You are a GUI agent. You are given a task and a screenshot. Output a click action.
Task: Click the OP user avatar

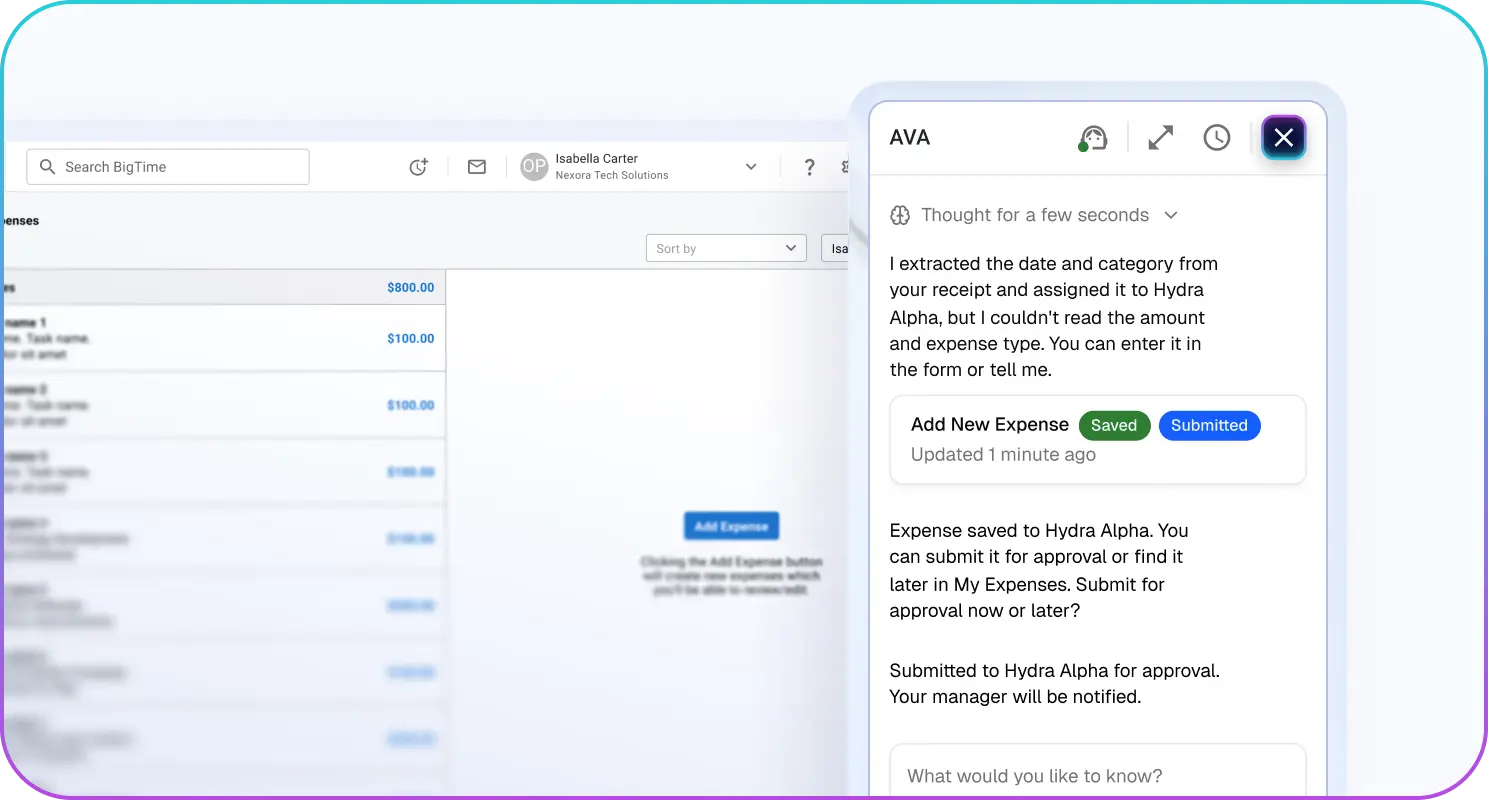pos(535,167)
